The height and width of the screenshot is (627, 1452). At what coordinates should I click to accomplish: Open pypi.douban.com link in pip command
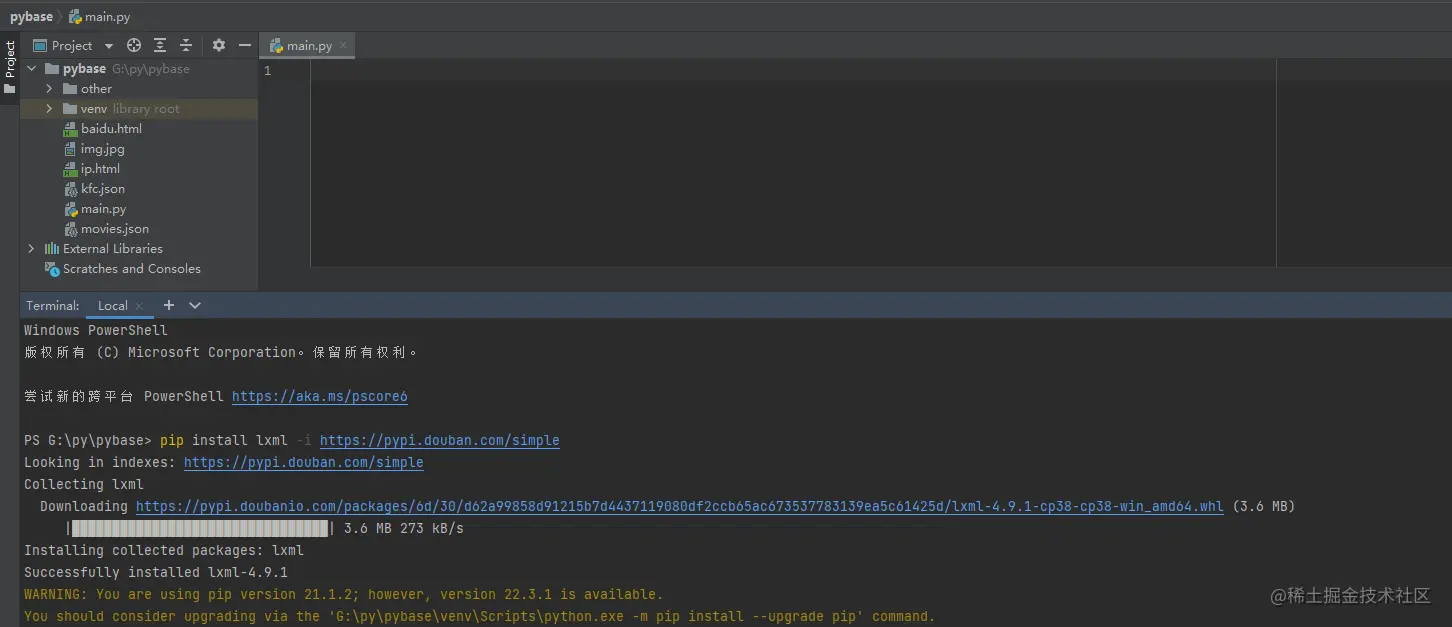tap(440, 441)
